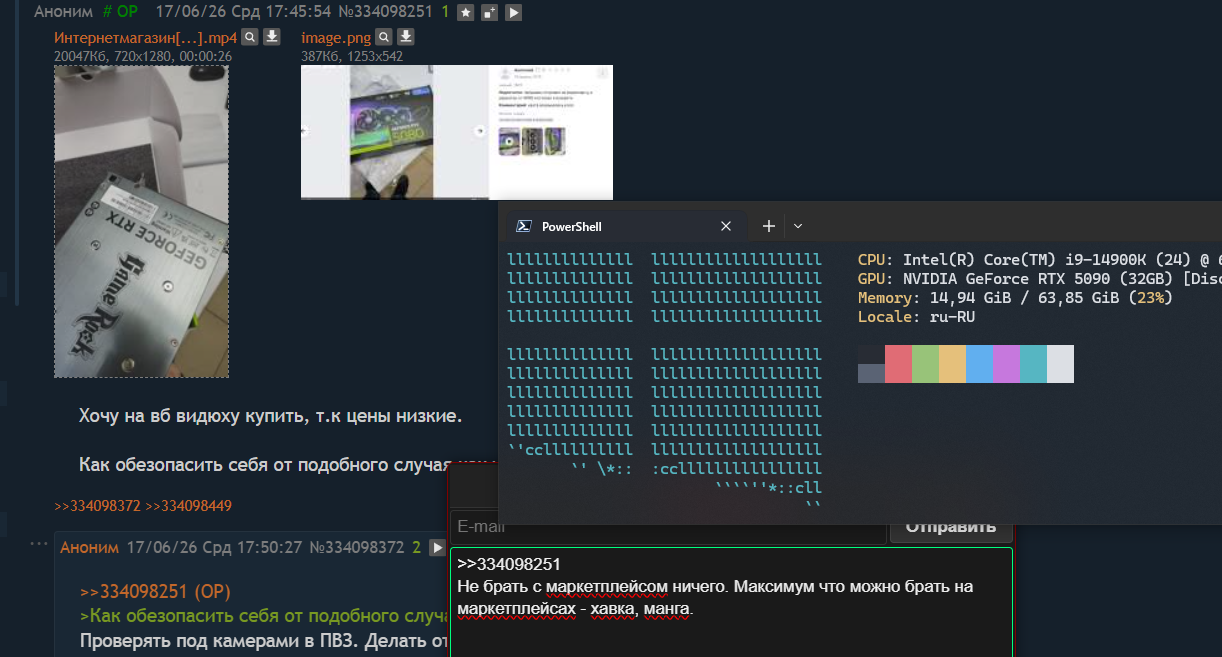Open the Интернетмагазин[...].mp4 file link
The image size is (1222, 657).
tap(146, 38)
